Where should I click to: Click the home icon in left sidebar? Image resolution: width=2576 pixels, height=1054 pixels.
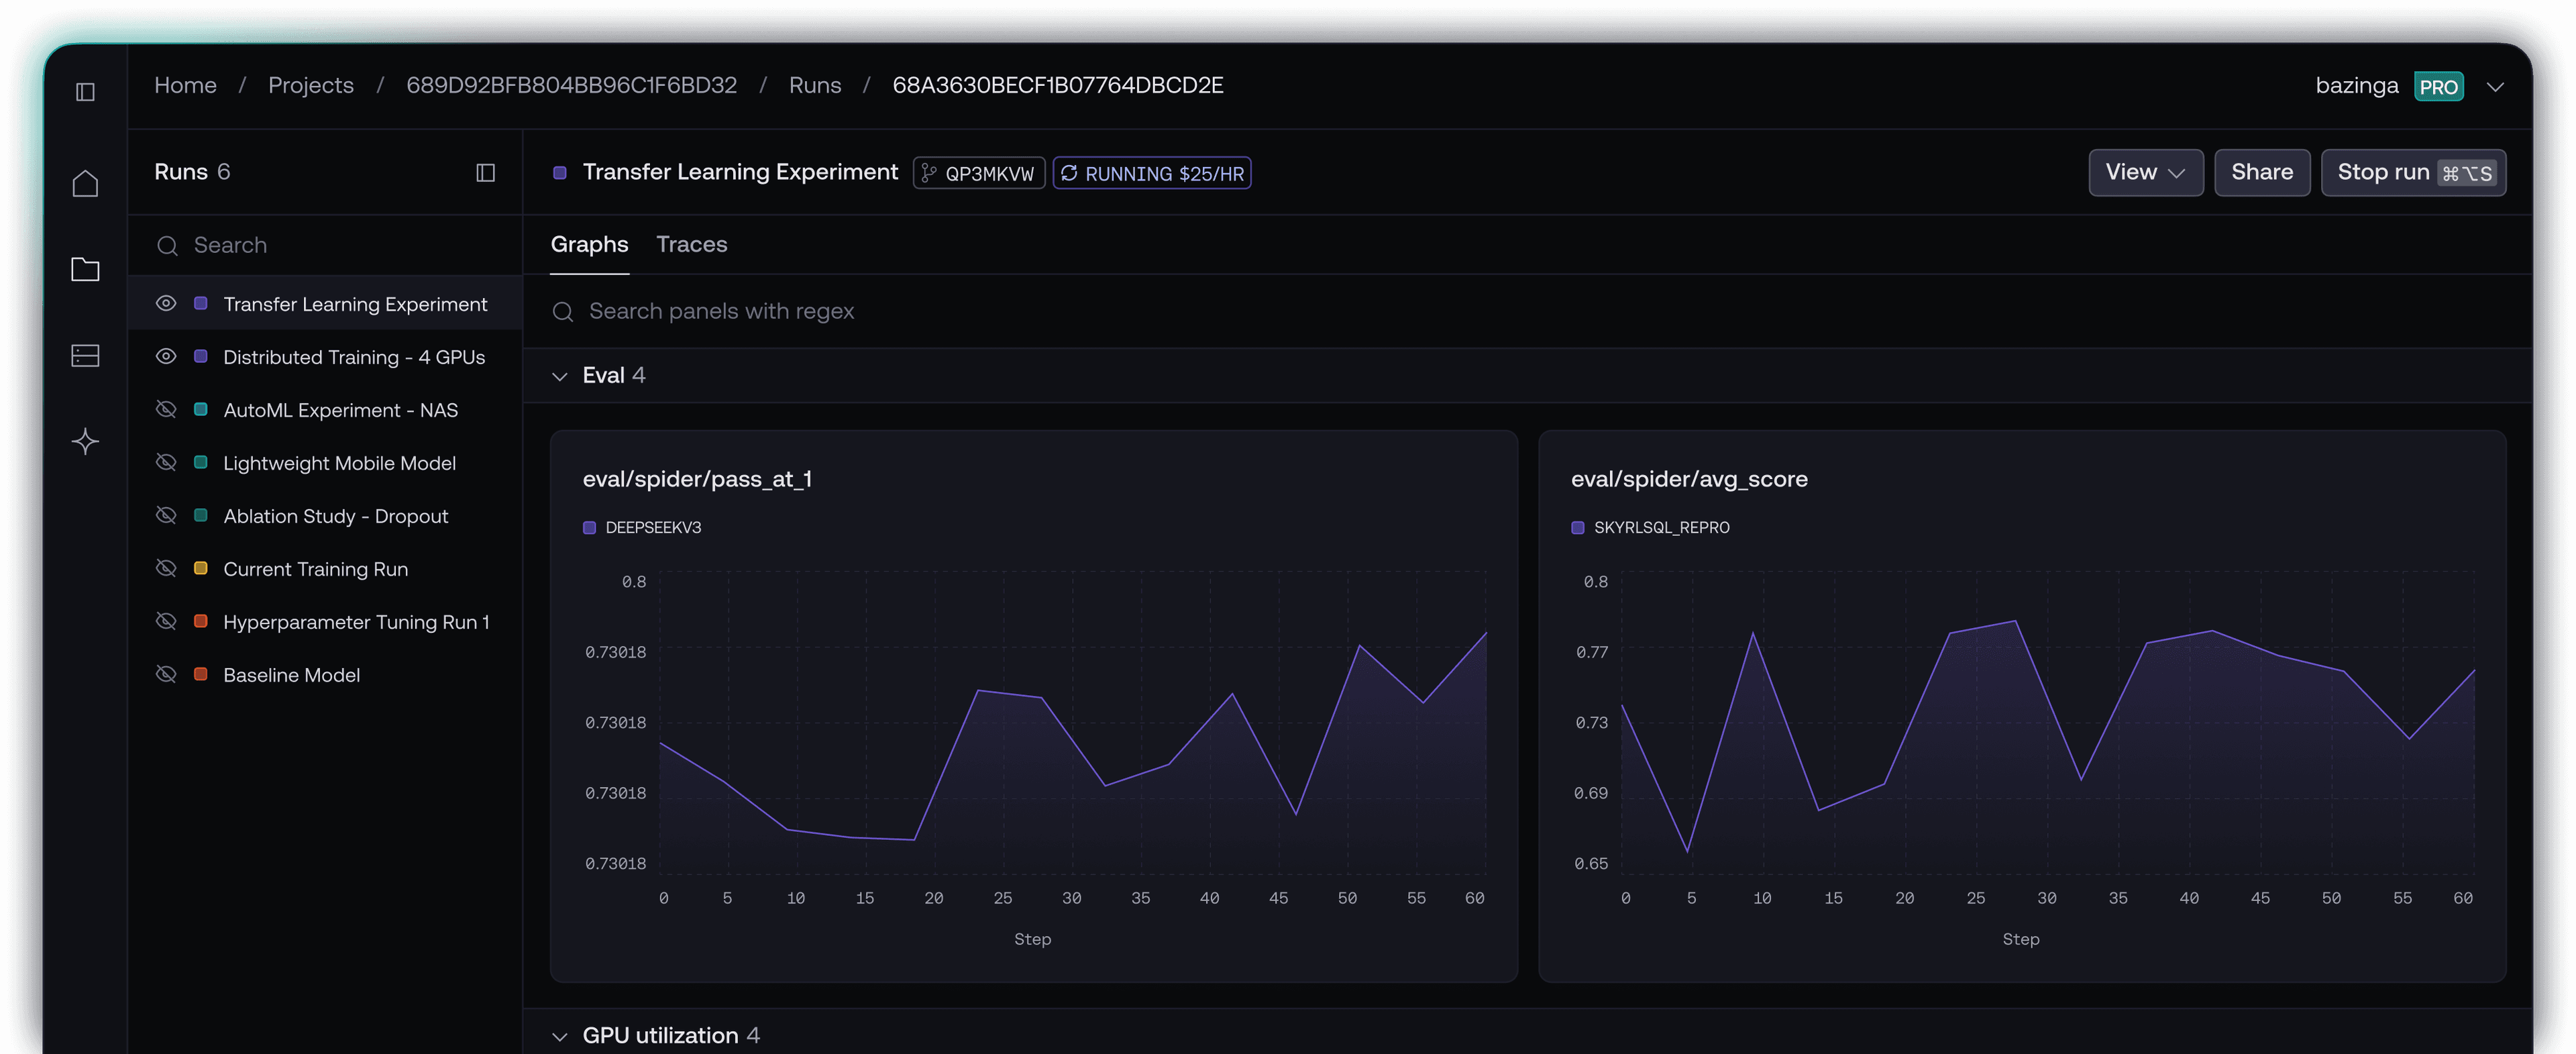click(85, 183)
